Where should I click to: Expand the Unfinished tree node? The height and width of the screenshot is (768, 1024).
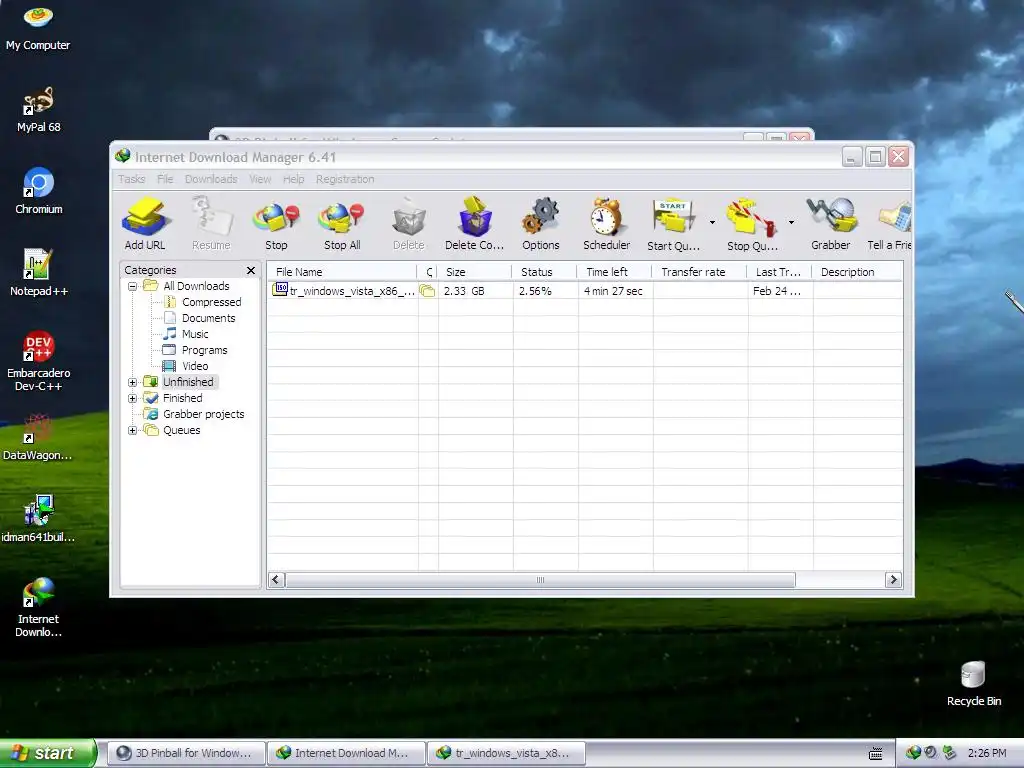tap(133, 382)
